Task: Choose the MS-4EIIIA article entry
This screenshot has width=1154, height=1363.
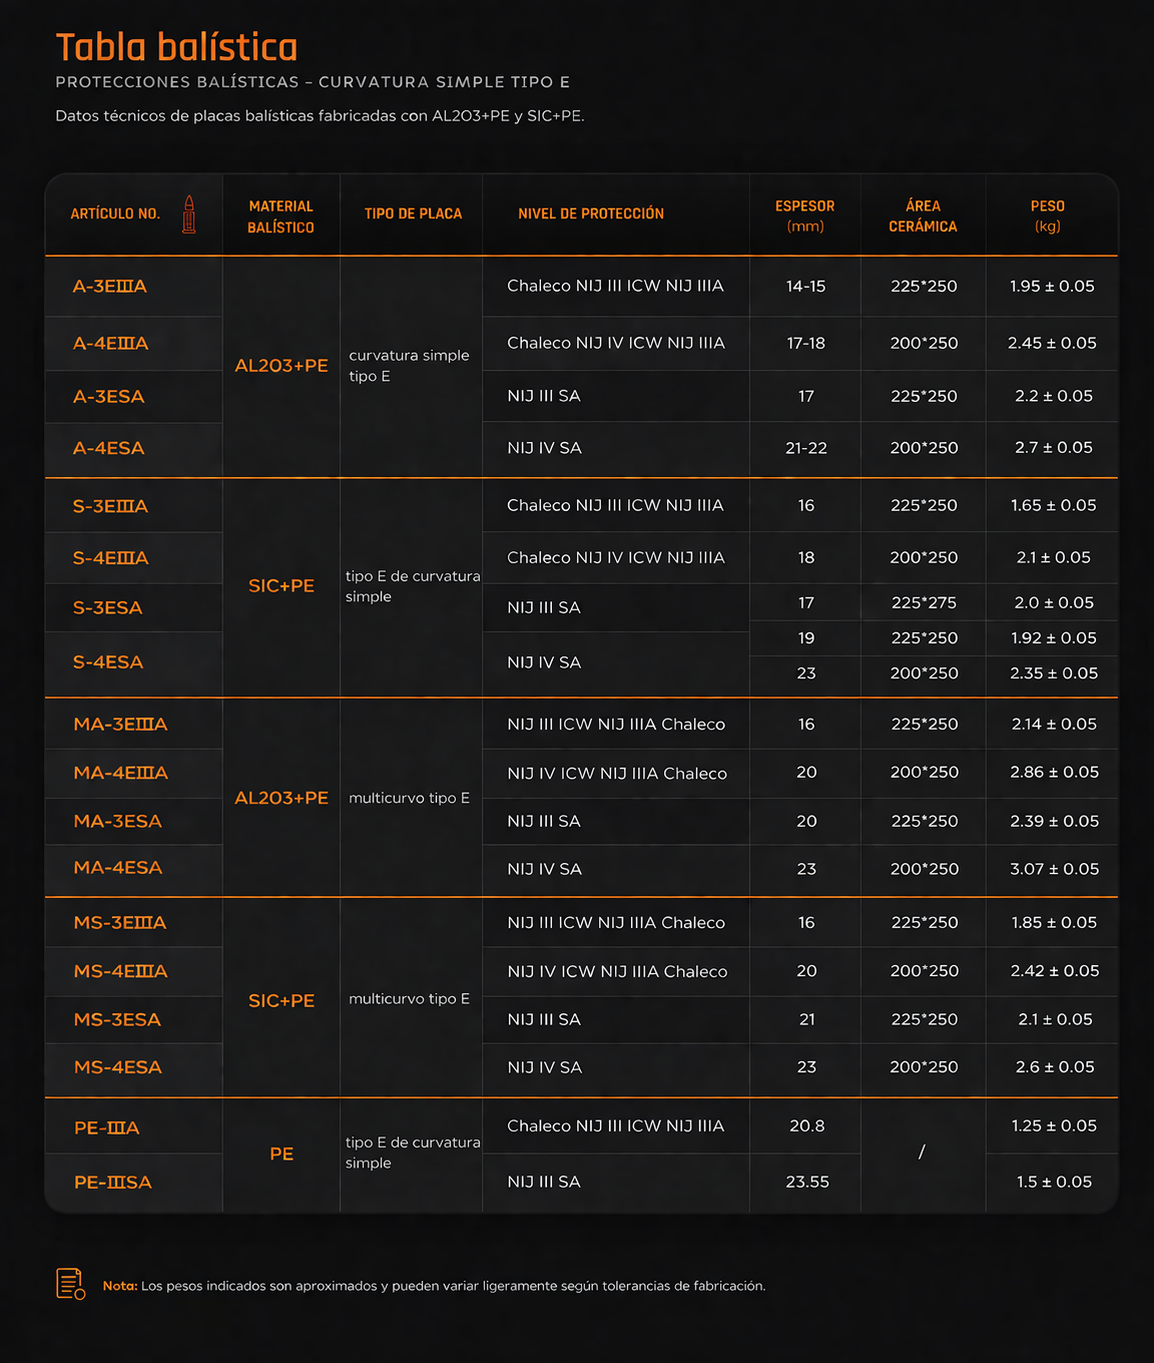Action: 121,972
